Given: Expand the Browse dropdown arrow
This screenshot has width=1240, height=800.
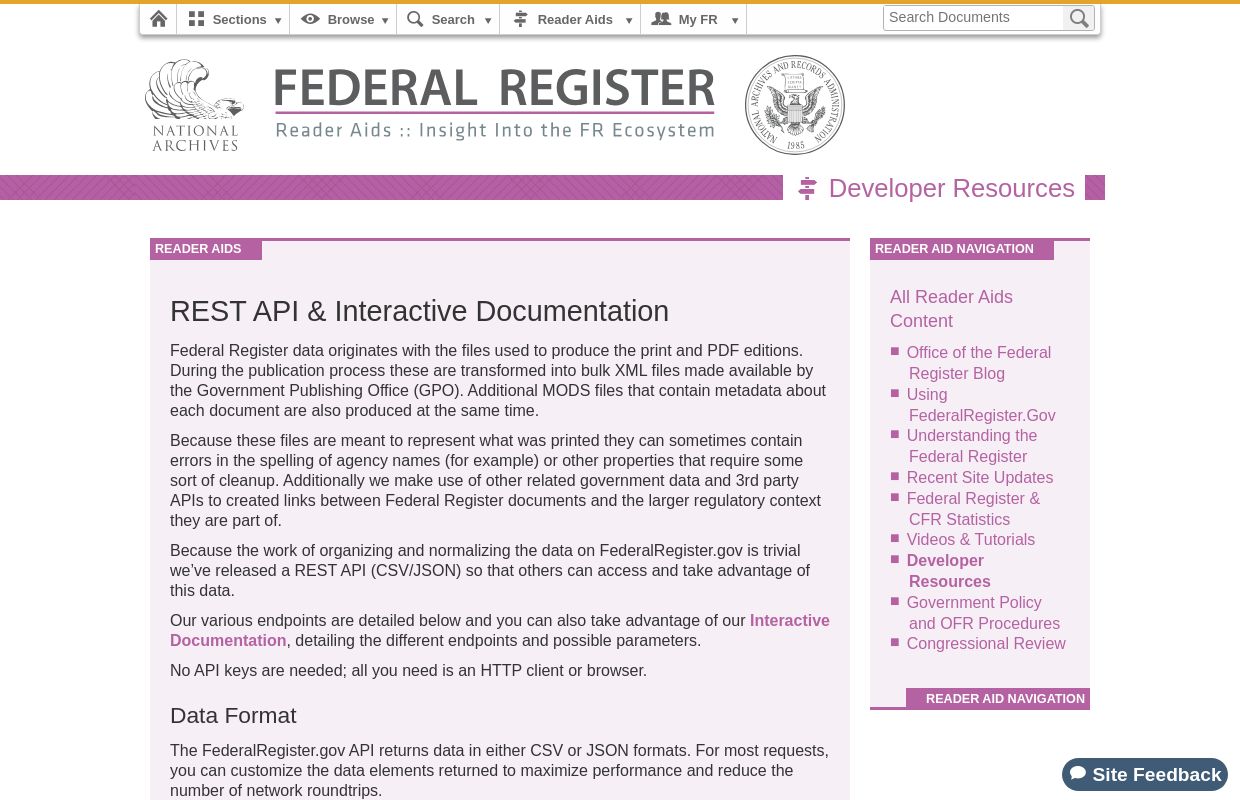Looking at the screenshot, I should [x=385, y=21].
